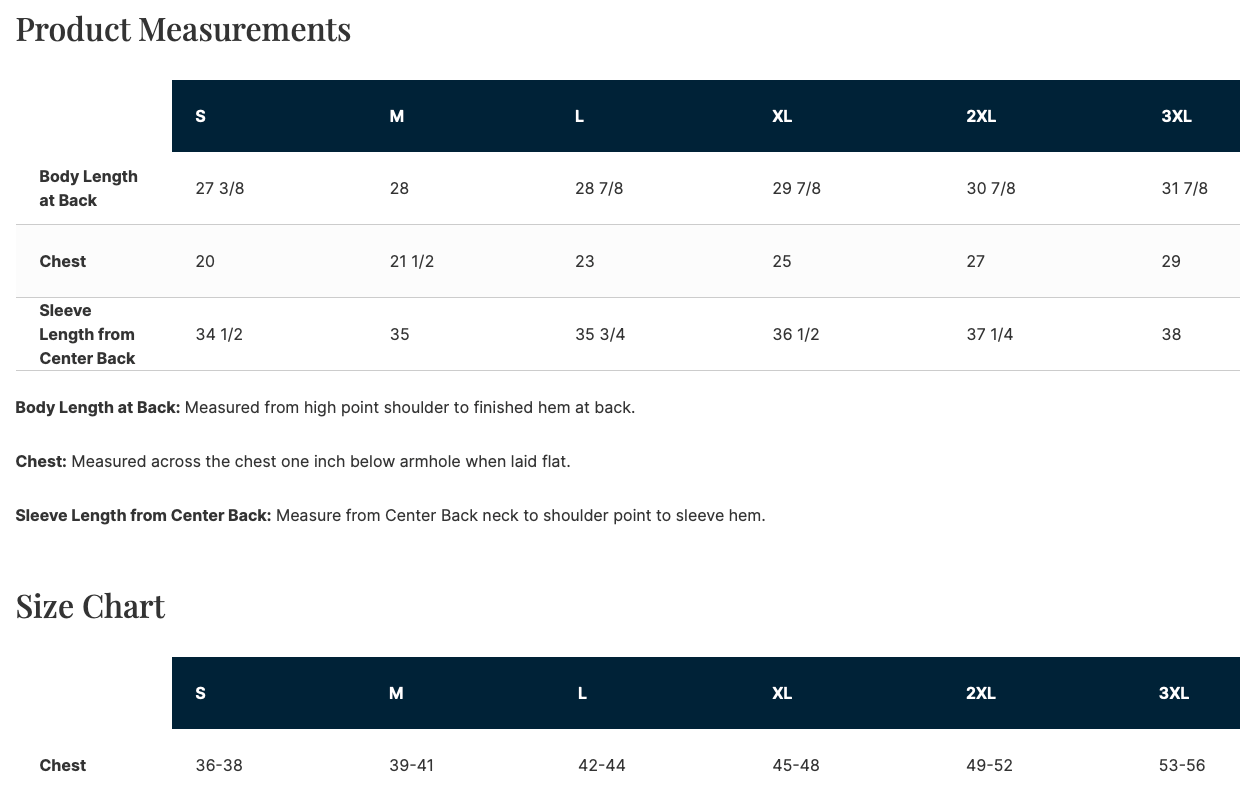Viewport: 1240px width, 797px height.
Task: Click the Size Chart heading
Action: [90, 606]
